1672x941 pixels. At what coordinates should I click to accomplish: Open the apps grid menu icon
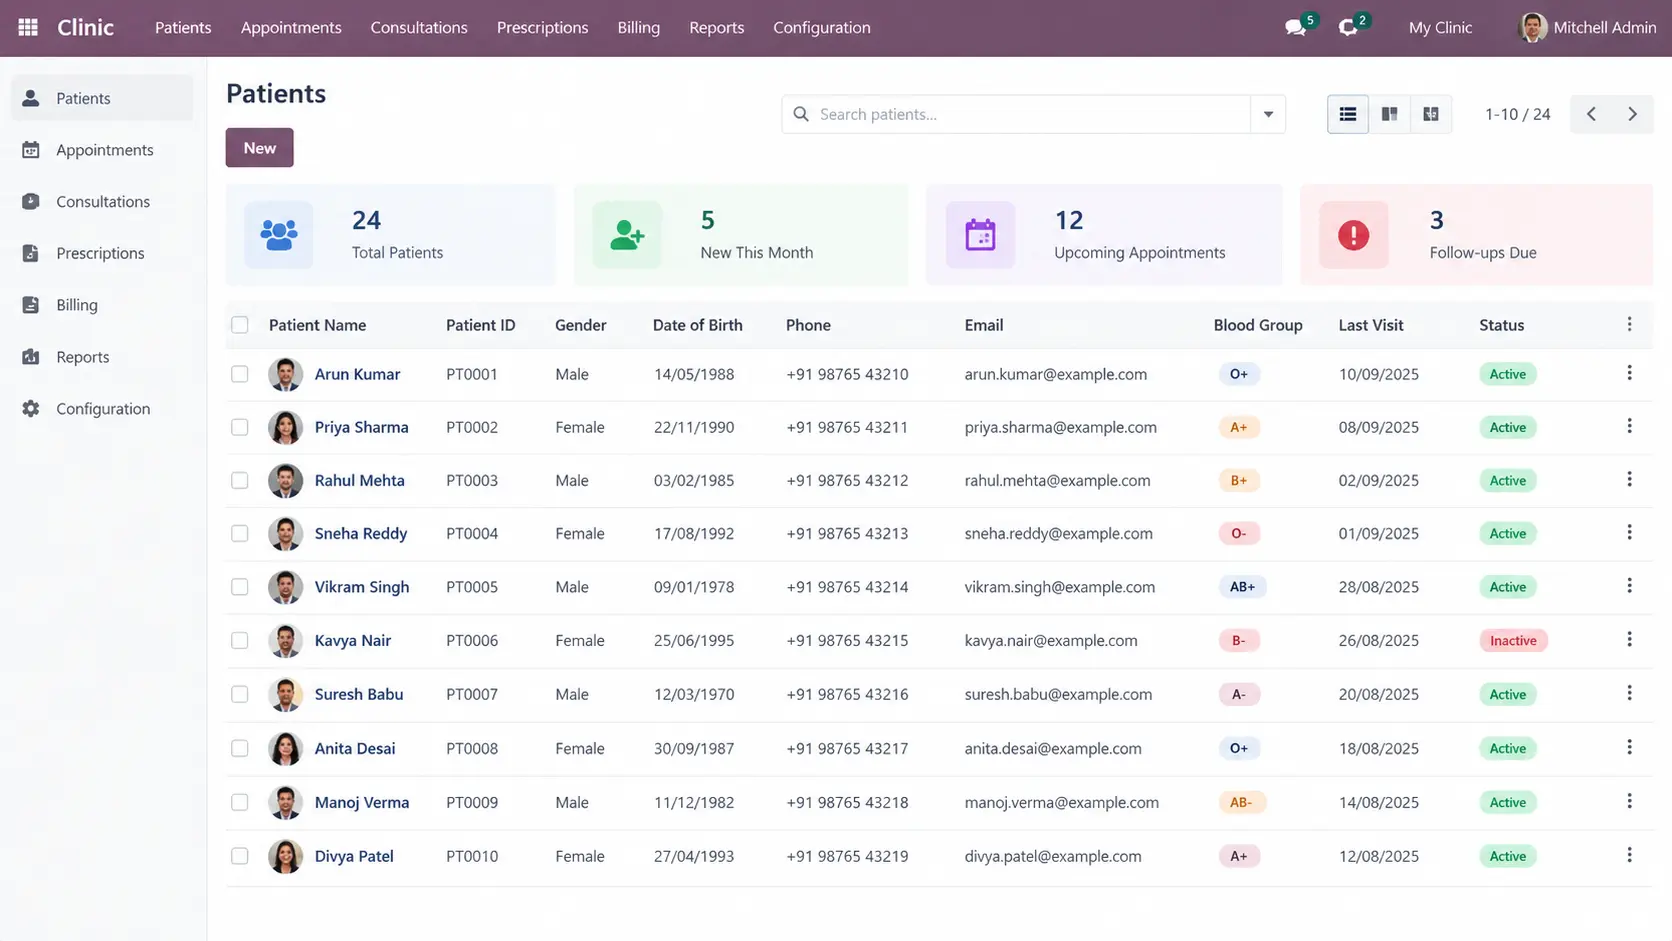(28, 27)
